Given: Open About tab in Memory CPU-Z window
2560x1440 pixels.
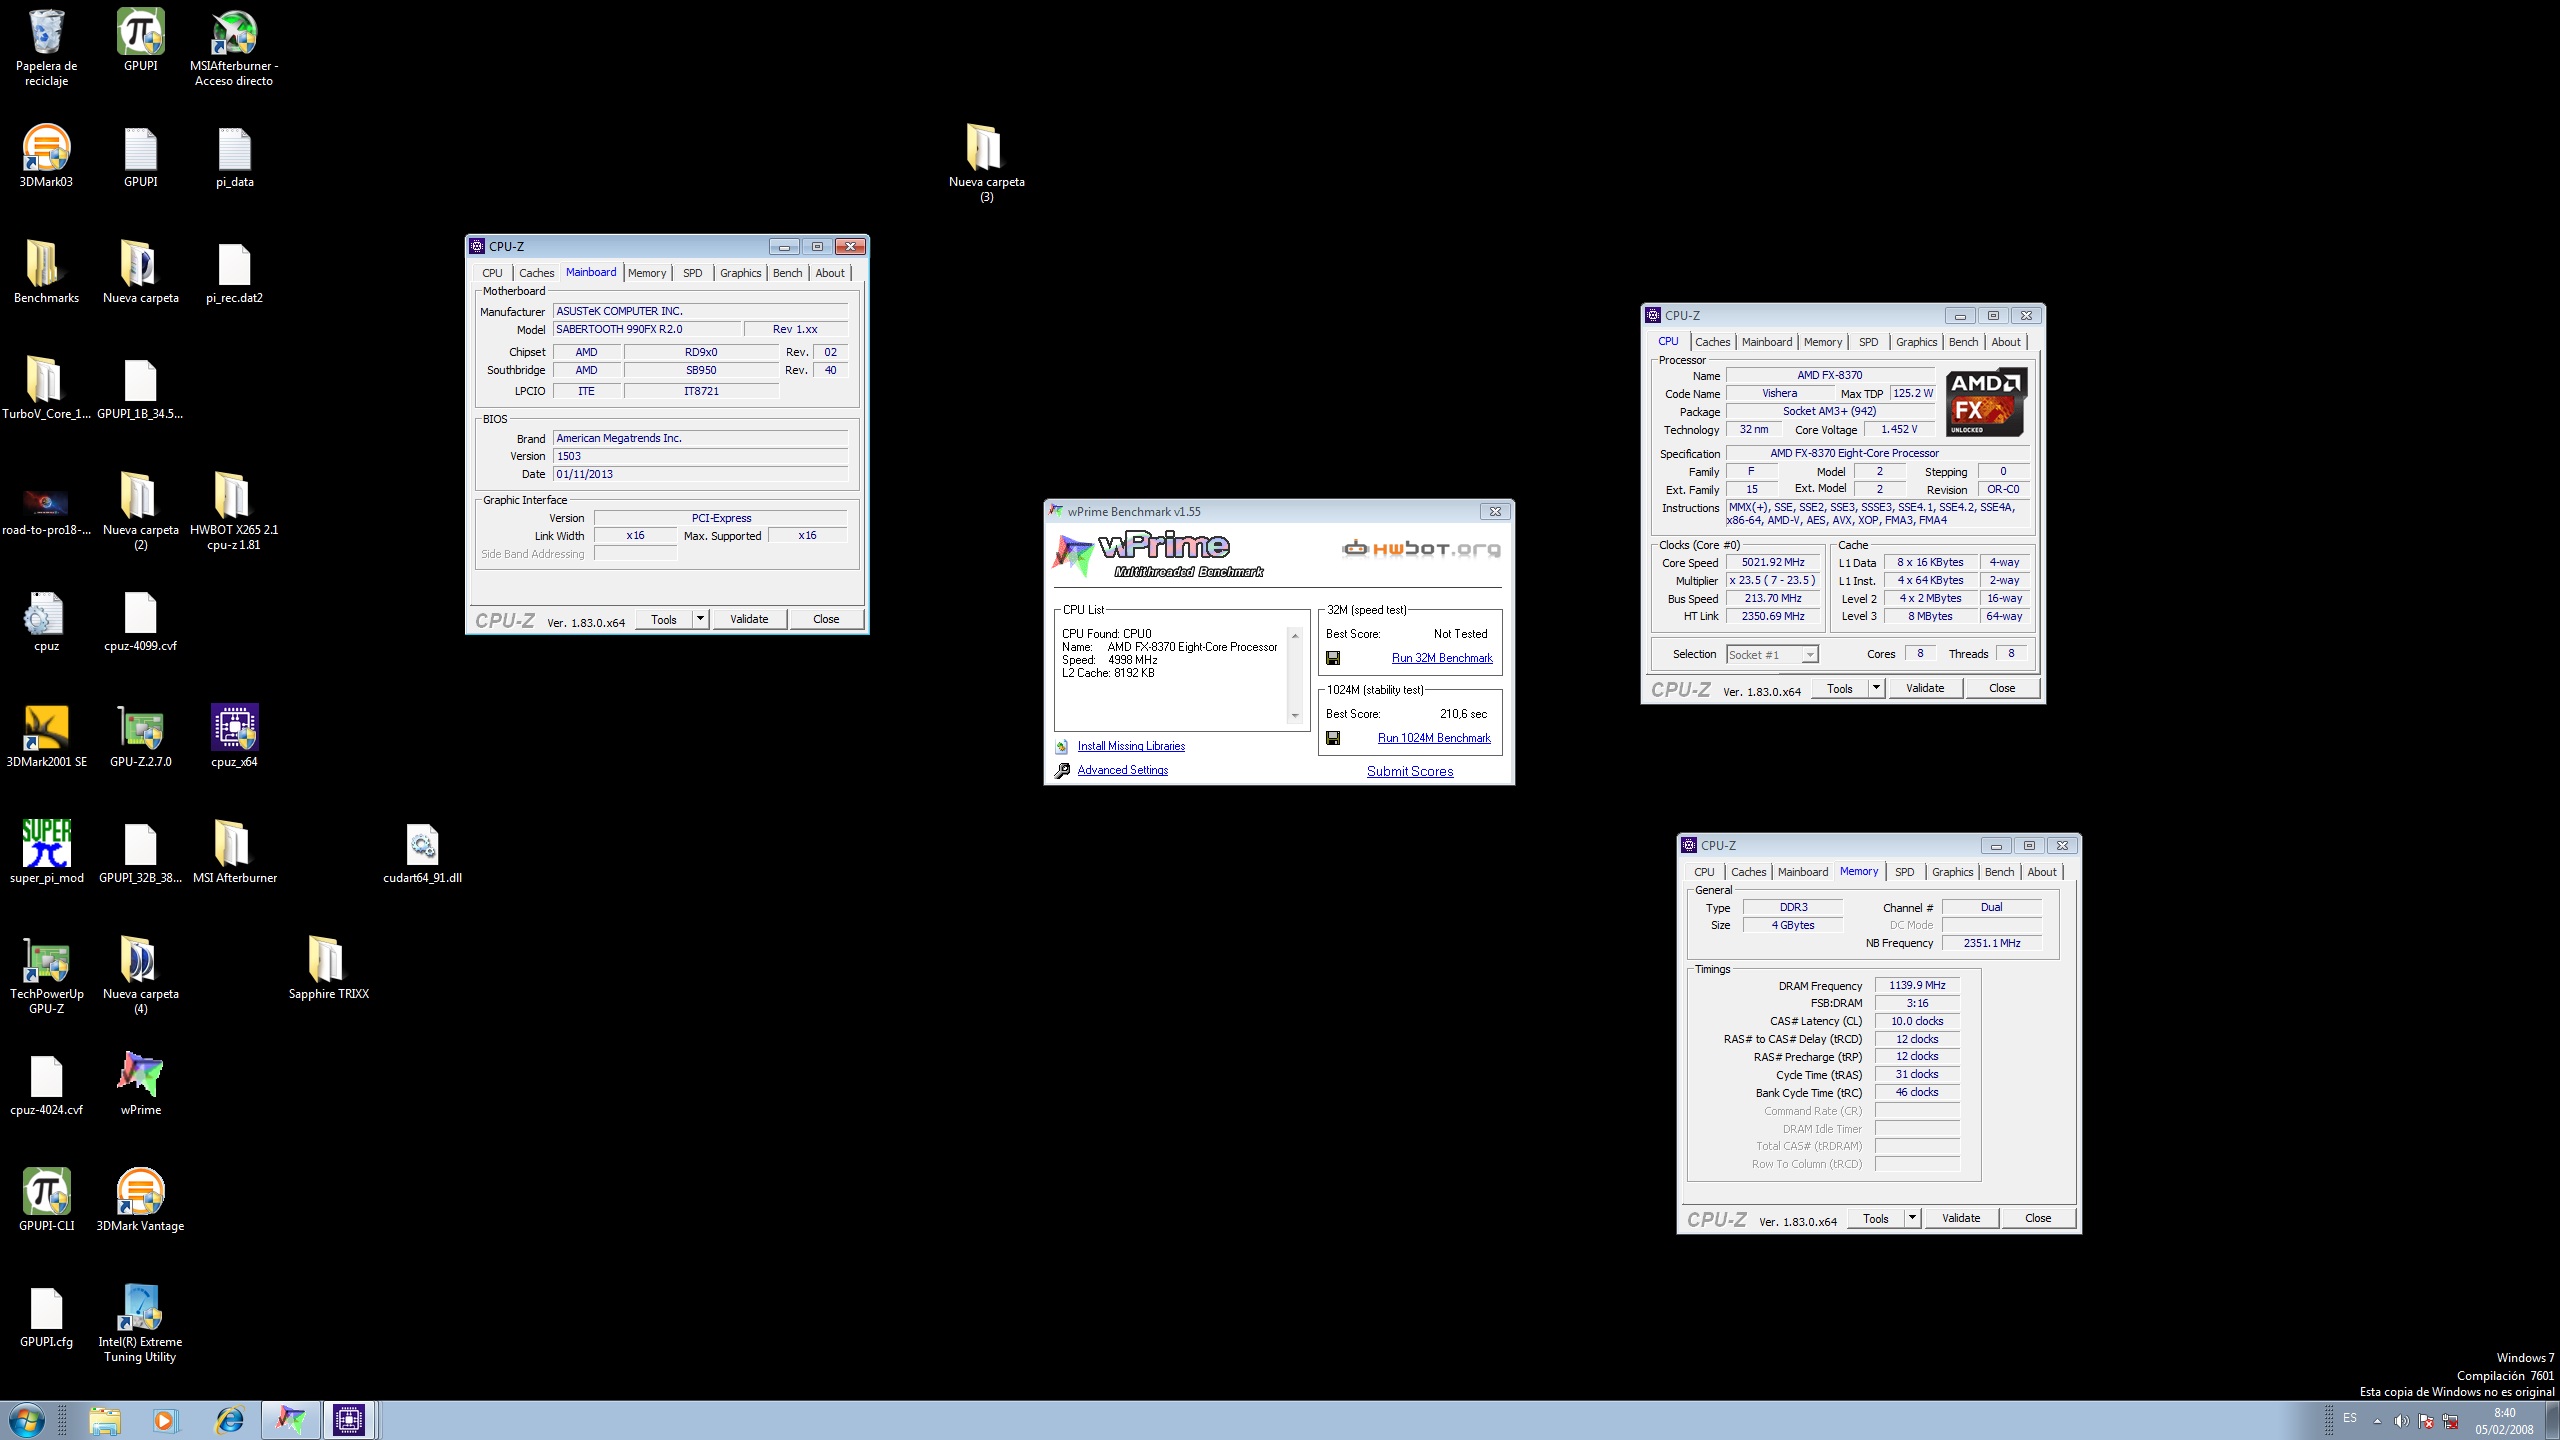Looking at the screenshot, I should tap(2042, 872).
